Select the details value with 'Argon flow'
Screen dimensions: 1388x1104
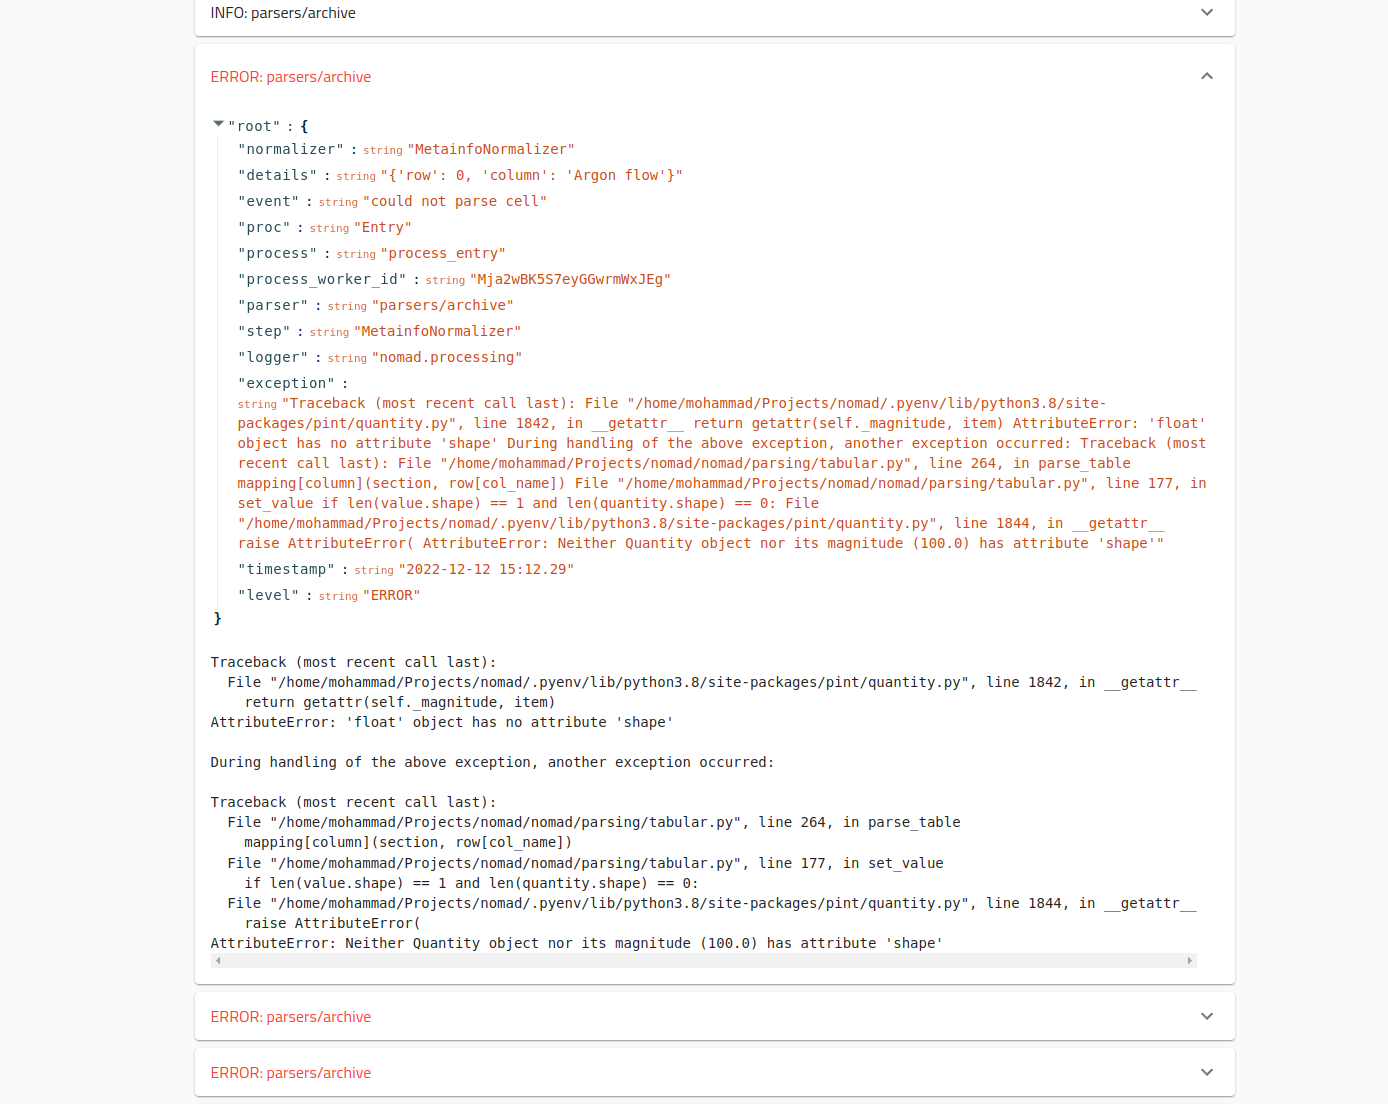coord(531,175)
